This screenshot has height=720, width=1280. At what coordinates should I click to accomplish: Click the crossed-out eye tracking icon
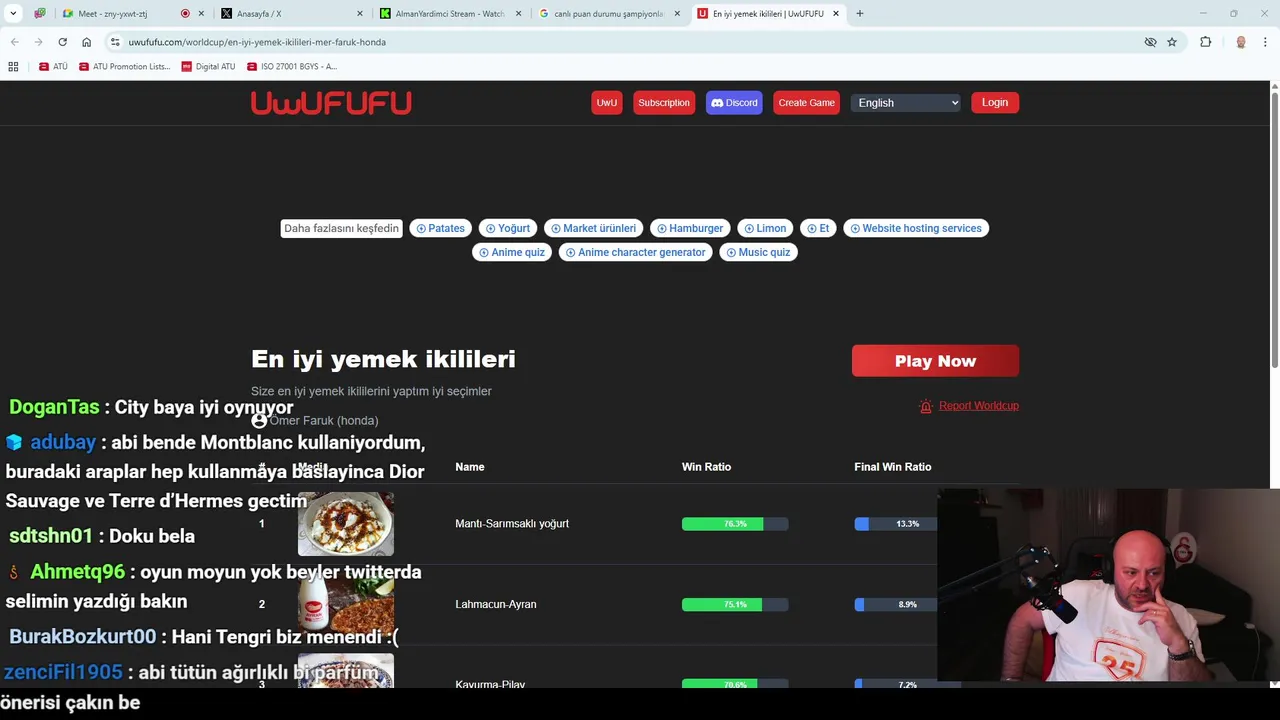pos(1150,42)
